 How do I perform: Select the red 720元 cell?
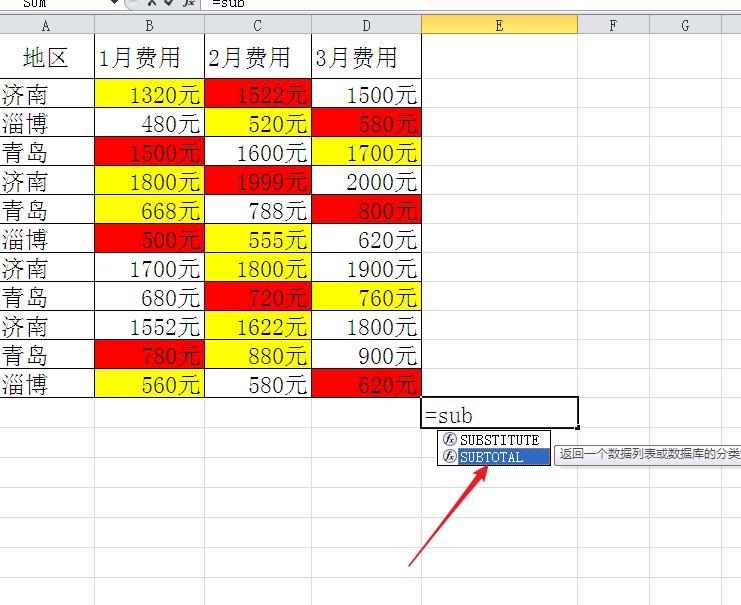(258, 296)
